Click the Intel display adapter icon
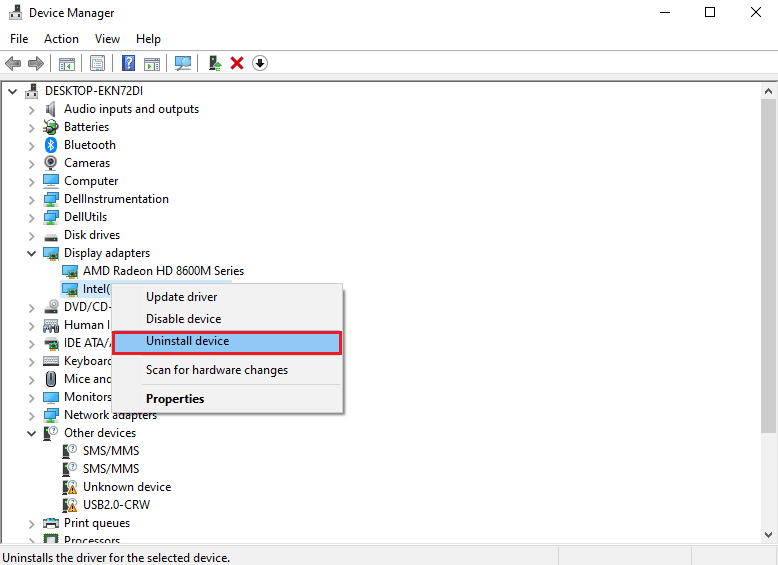The image size is (778, 565). [70, 289]
